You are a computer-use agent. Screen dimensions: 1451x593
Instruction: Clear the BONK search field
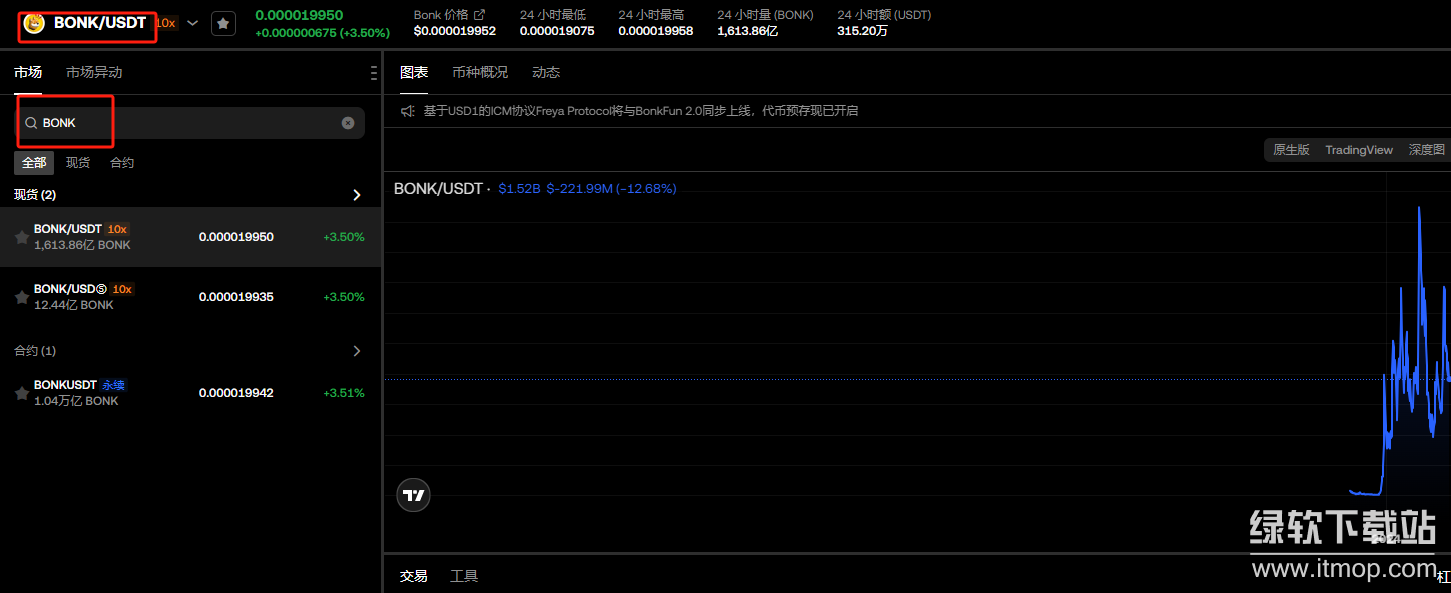348,123
